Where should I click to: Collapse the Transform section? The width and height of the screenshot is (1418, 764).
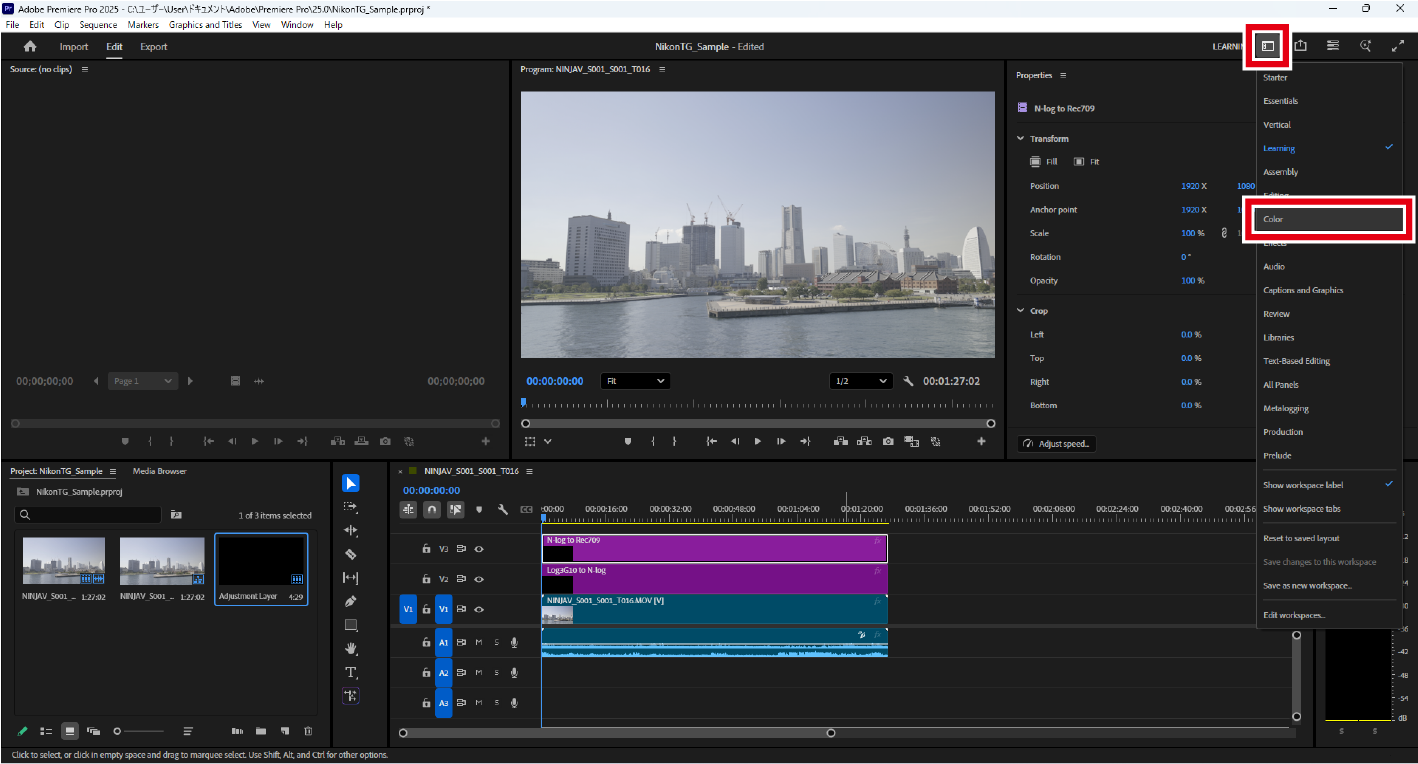tap(1021, 139)
